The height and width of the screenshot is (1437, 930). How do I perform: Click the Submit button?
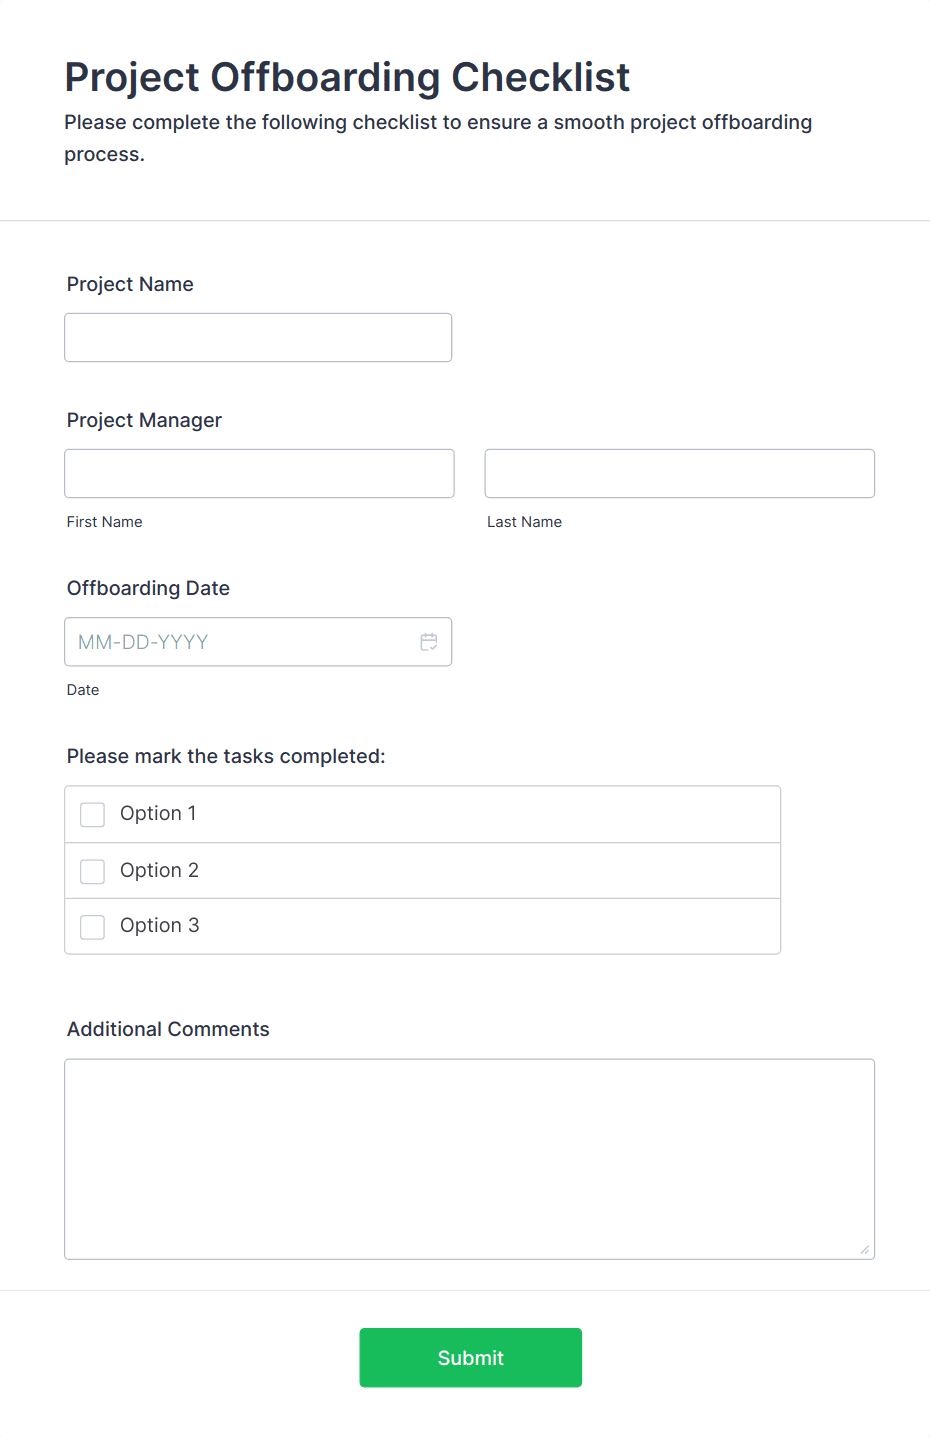[x=470, y=1357]
